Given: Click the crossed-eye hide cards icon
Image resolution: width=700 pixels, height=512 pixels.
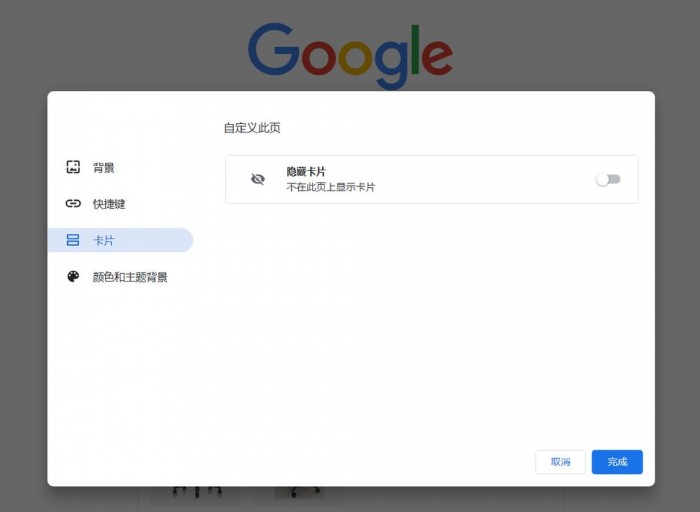Looking at the screenshot, I should (258, 179).
